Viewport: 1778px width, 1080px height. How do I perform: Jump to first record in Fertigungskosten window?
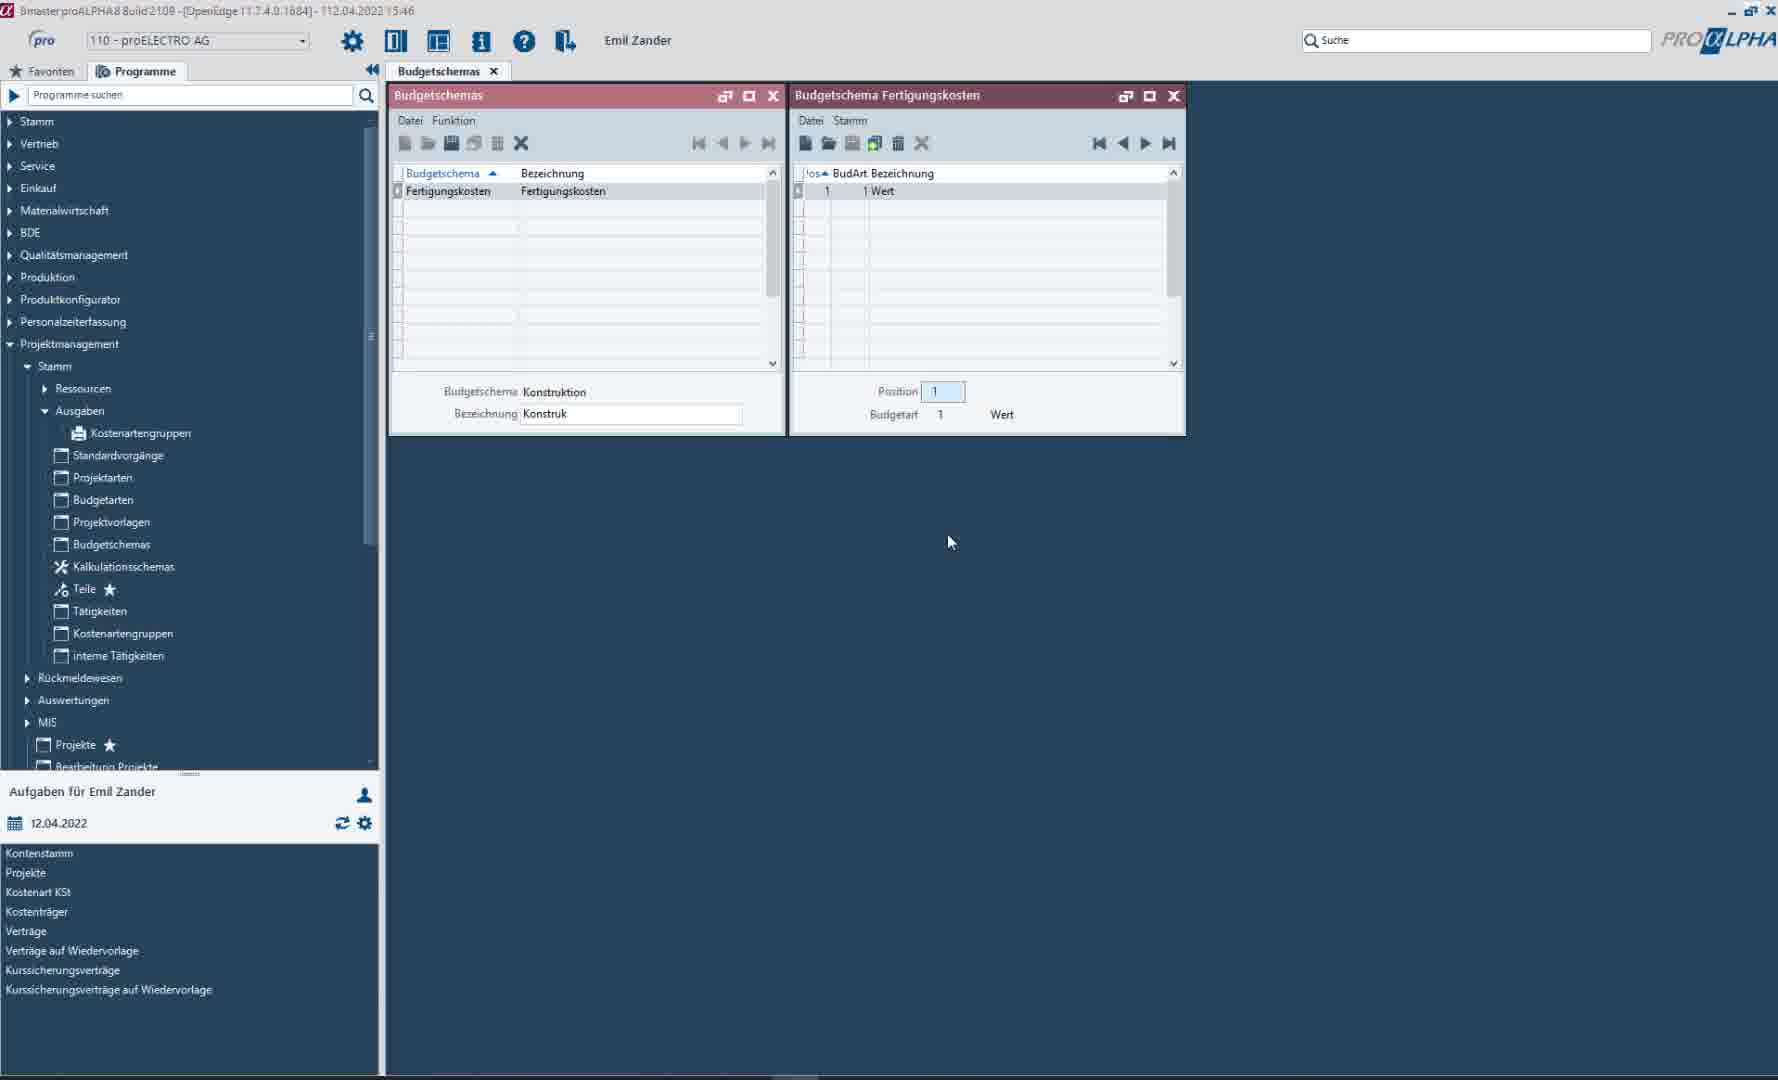1099,143
